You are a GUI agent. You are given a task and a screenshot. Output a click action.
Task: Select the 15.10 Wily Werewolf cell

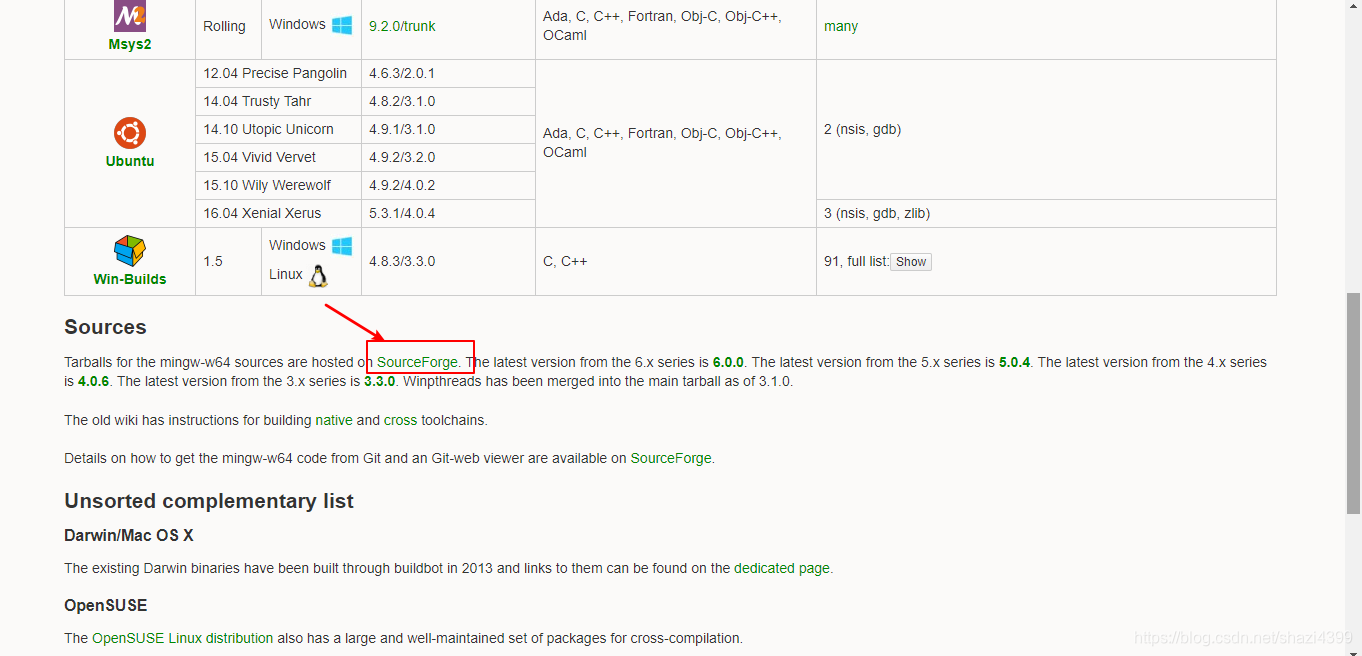point(278,185)
